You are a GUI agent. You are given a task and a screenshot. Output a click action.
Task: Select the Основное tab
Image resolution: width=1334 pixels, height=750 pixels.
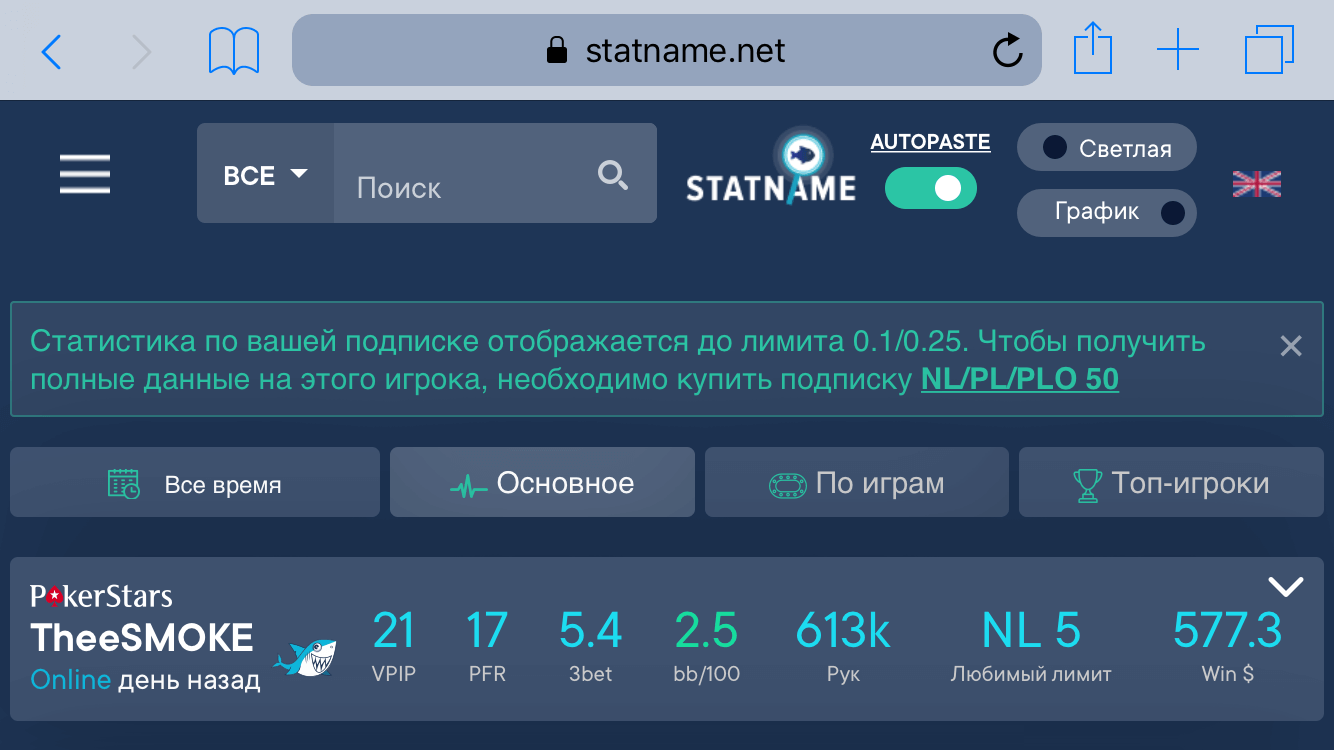tap(542, 482)
